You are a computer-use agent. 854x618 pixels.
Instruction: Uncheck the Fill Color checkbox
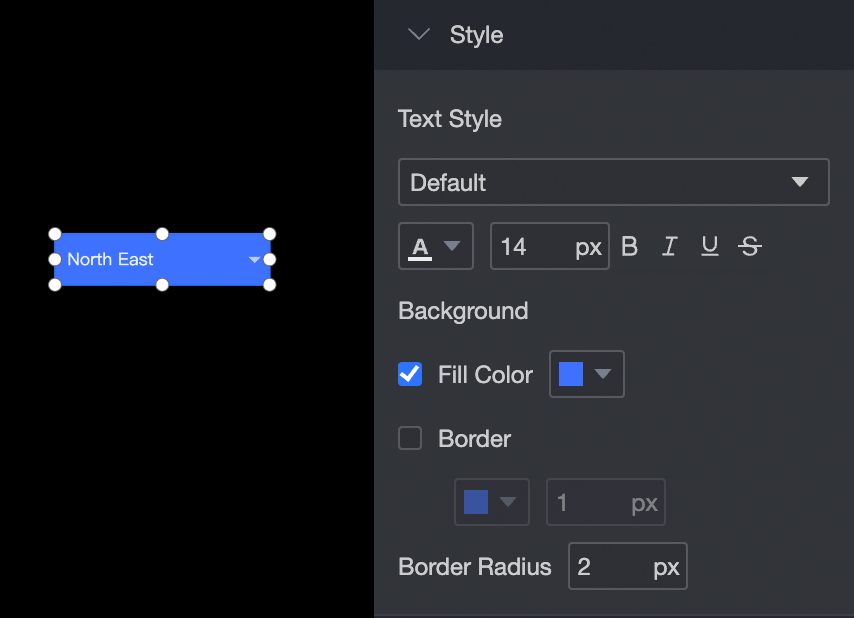410,375
